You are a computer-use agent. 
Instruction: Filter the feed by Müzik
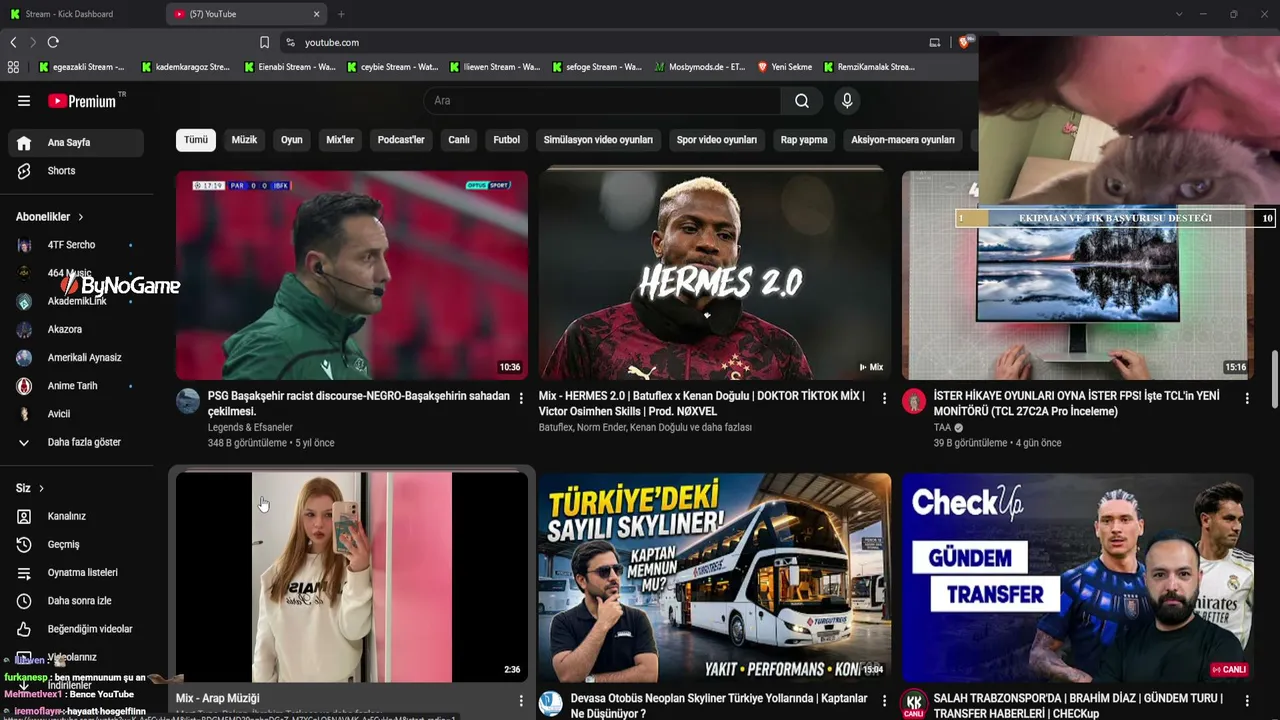(244, 140)
